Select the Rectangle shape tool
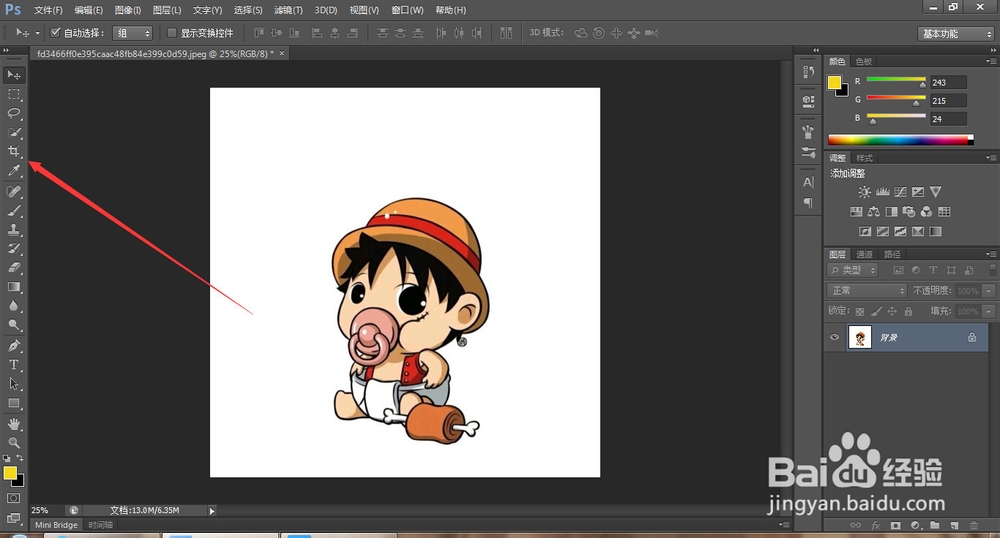 [x=13, y=404]
